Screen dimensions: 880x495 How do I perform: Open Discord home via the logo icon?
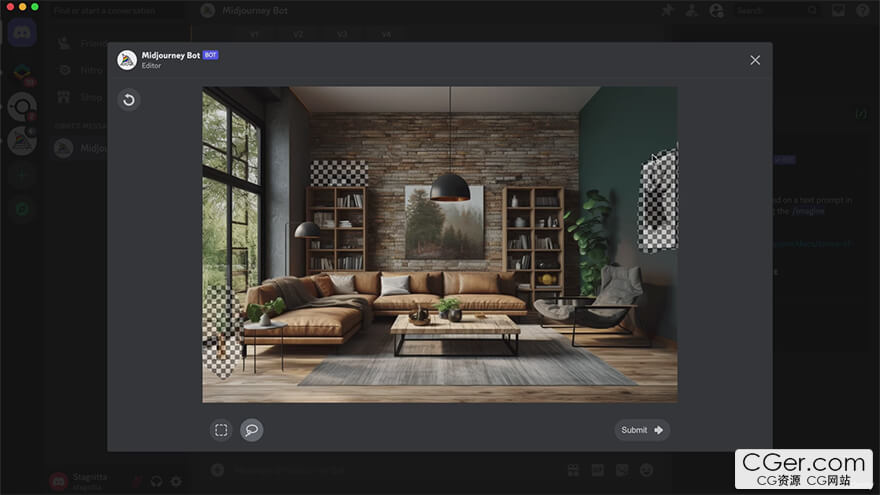tap(22, 32)
